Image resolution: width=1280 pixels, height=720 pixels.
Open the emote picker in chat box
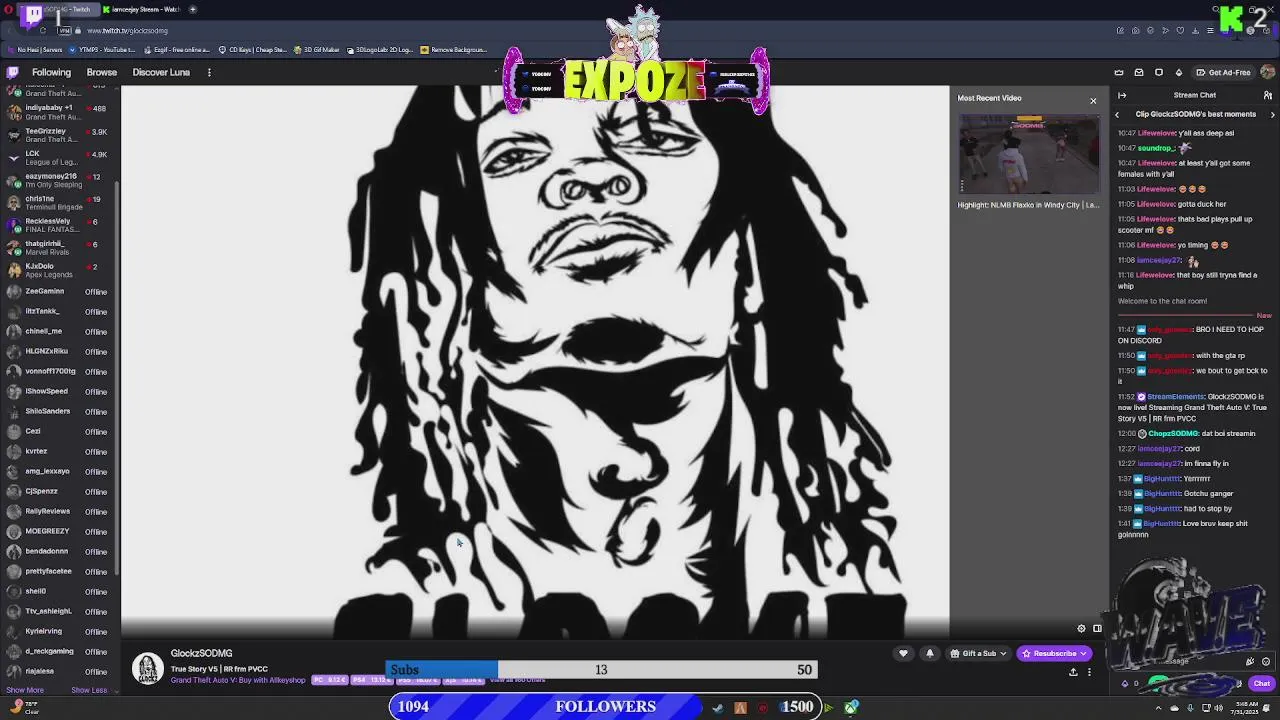[1266, 661]
